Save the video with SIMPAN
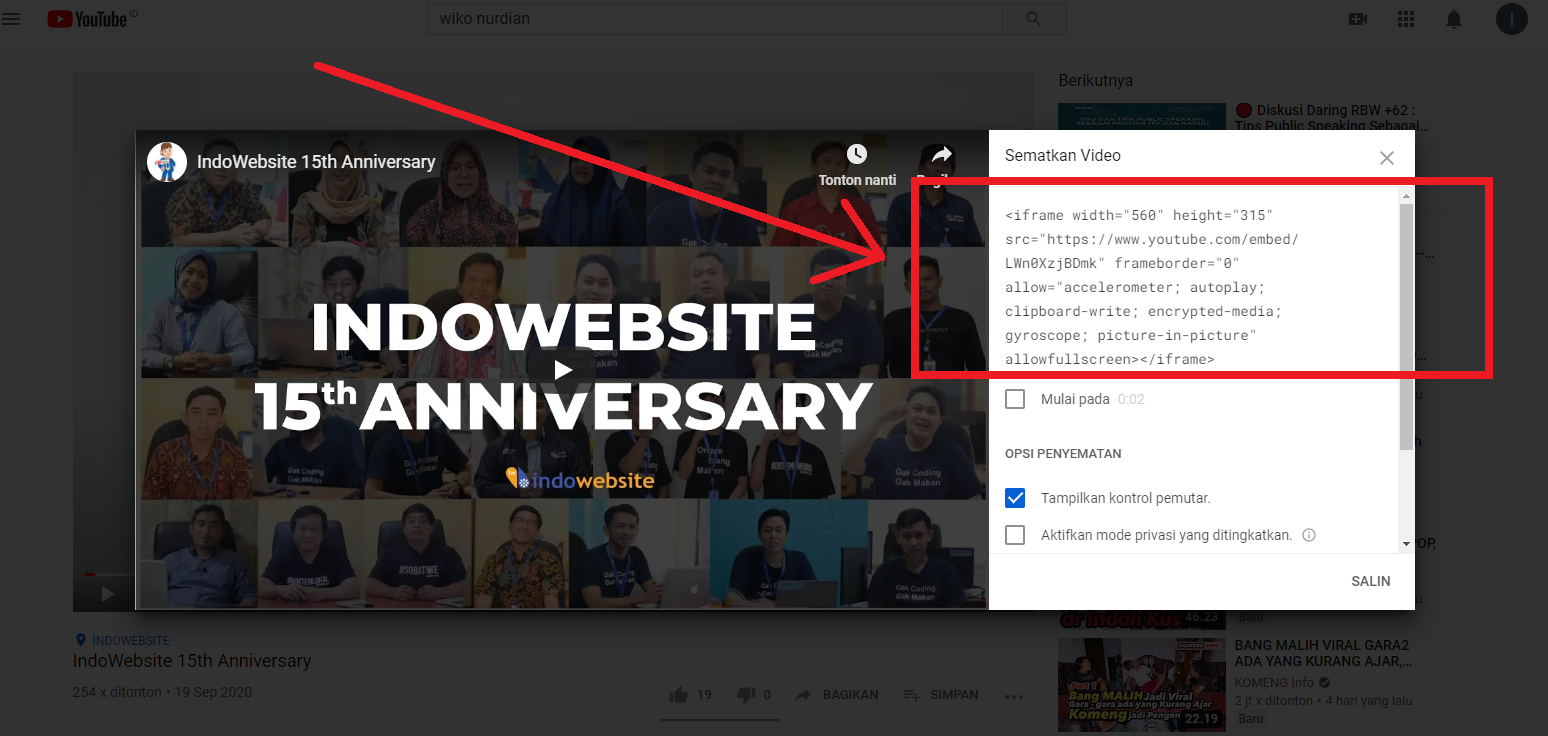 (941, 694)
